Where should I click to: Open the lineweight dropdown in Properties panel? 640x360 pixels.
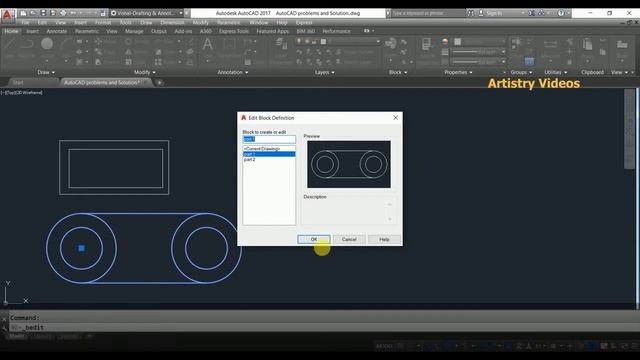[503, 52]
